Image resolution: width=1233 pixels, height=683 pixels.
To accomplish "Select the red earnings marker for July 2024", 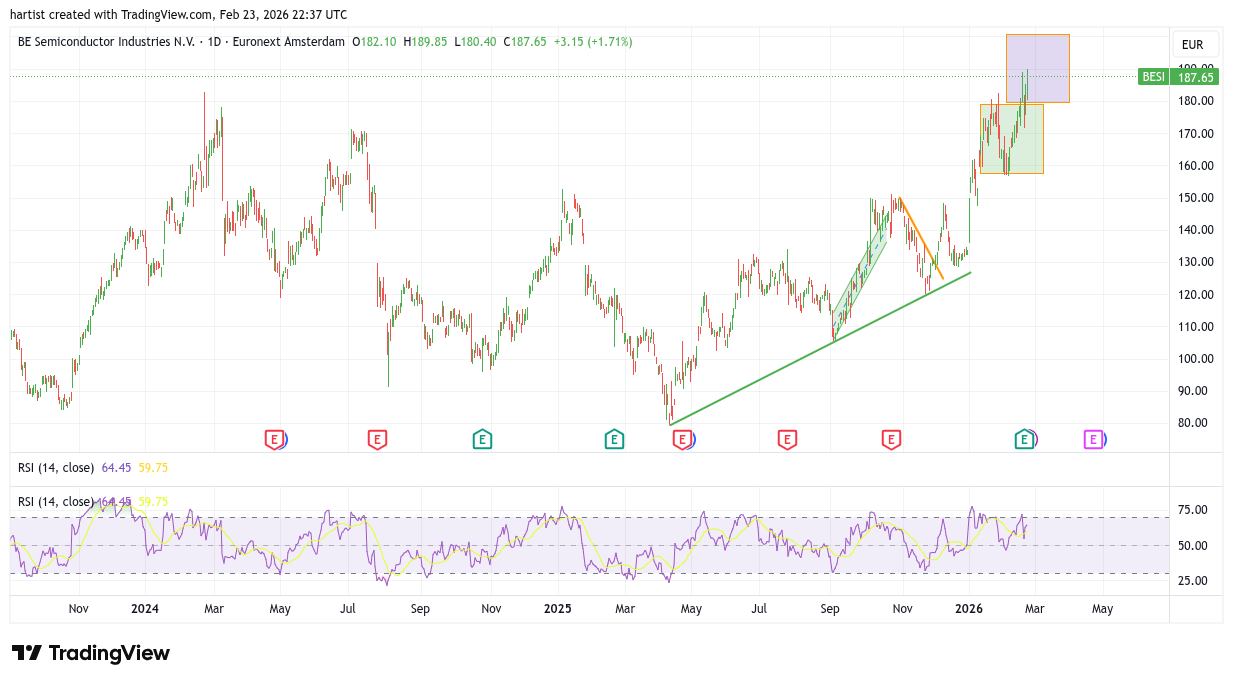I will (x=377, y=439).
